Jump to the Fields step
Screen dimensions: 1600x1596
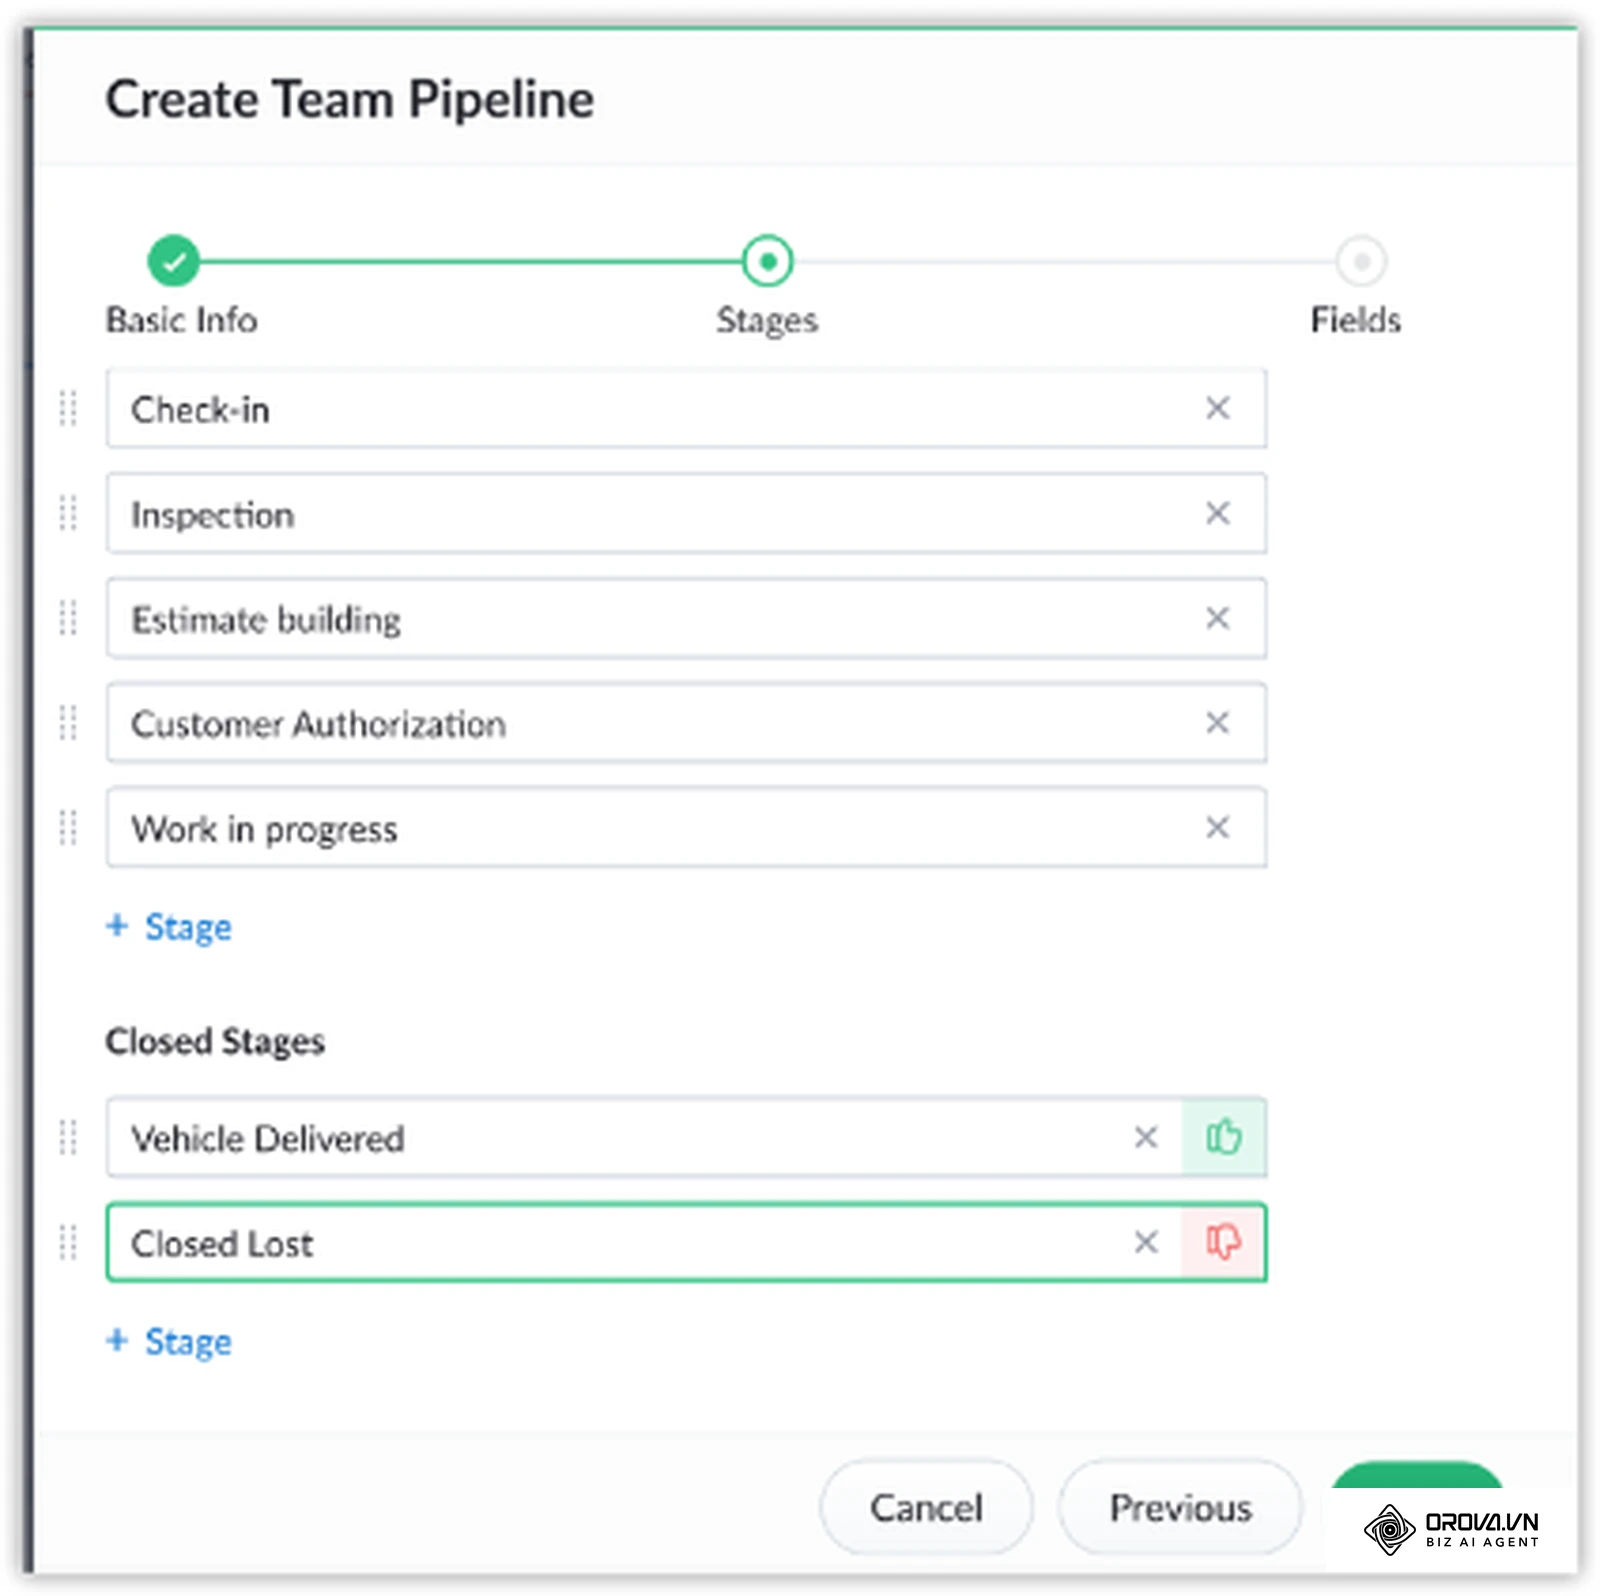pyautogui.click(x=1361, y=261)
